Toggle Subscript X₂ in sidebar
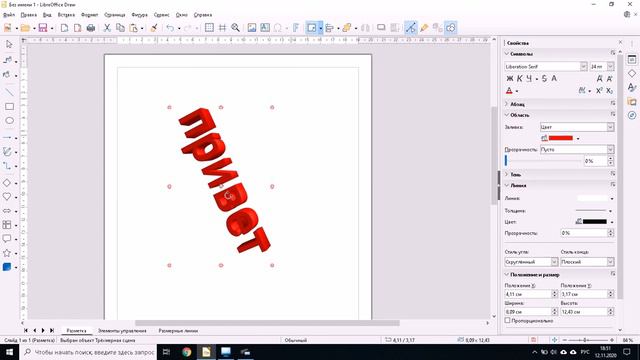Image resolution: width=640 pixels, height=360 pixels. click(609, 91)
